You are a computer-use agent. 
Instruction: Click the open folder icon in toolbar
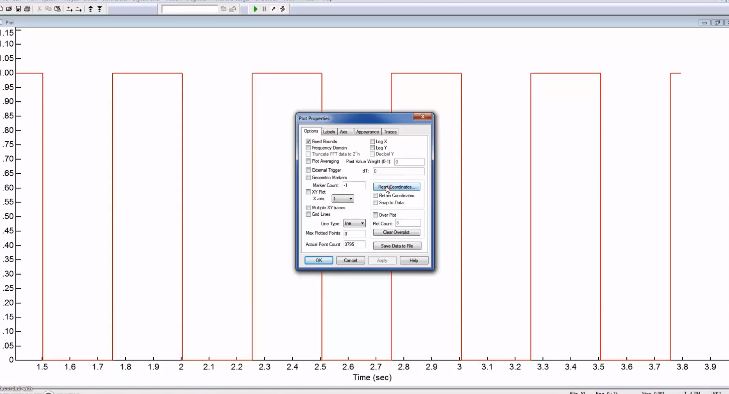(9, 9)
